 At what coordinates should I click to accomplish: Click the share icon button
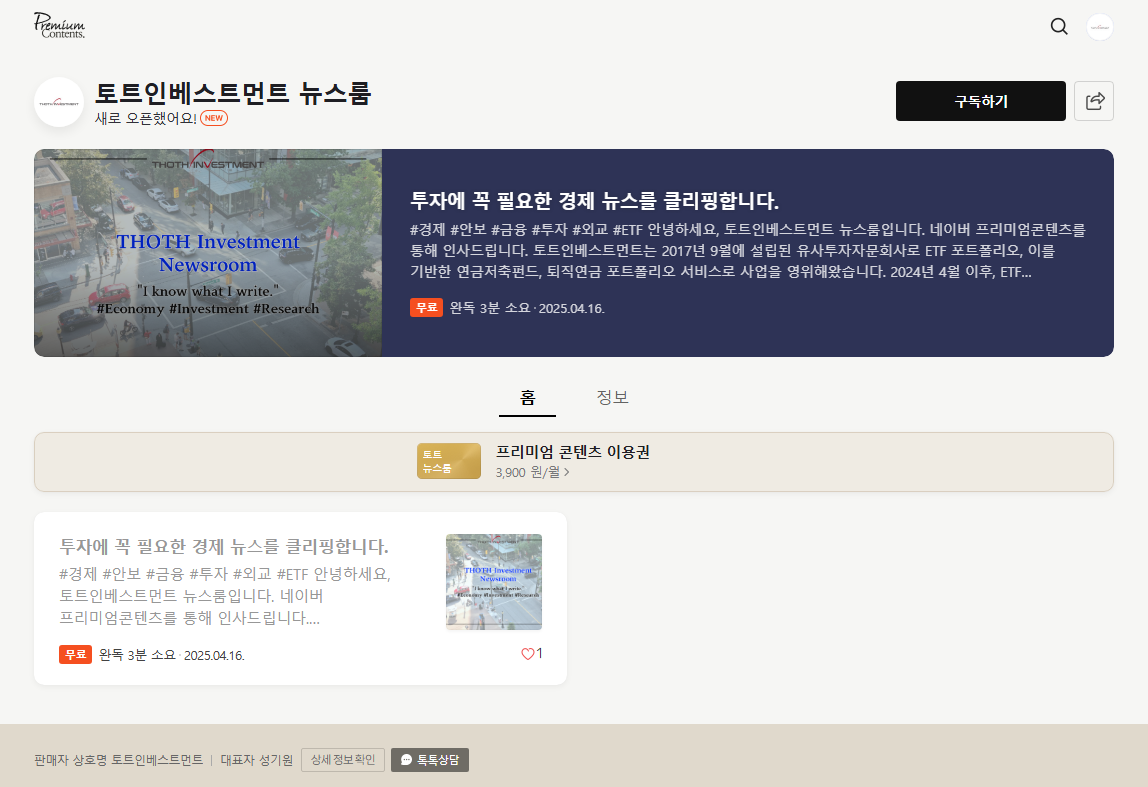point(1094,101)
